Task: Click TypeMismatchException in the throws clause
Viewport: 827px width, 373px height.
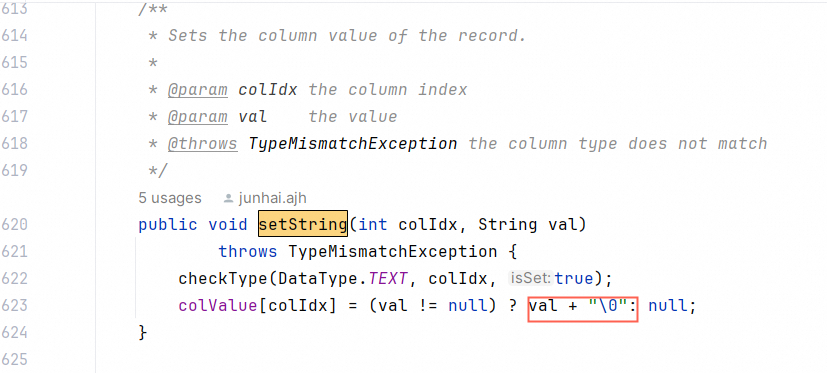Action: coord(392,252)
